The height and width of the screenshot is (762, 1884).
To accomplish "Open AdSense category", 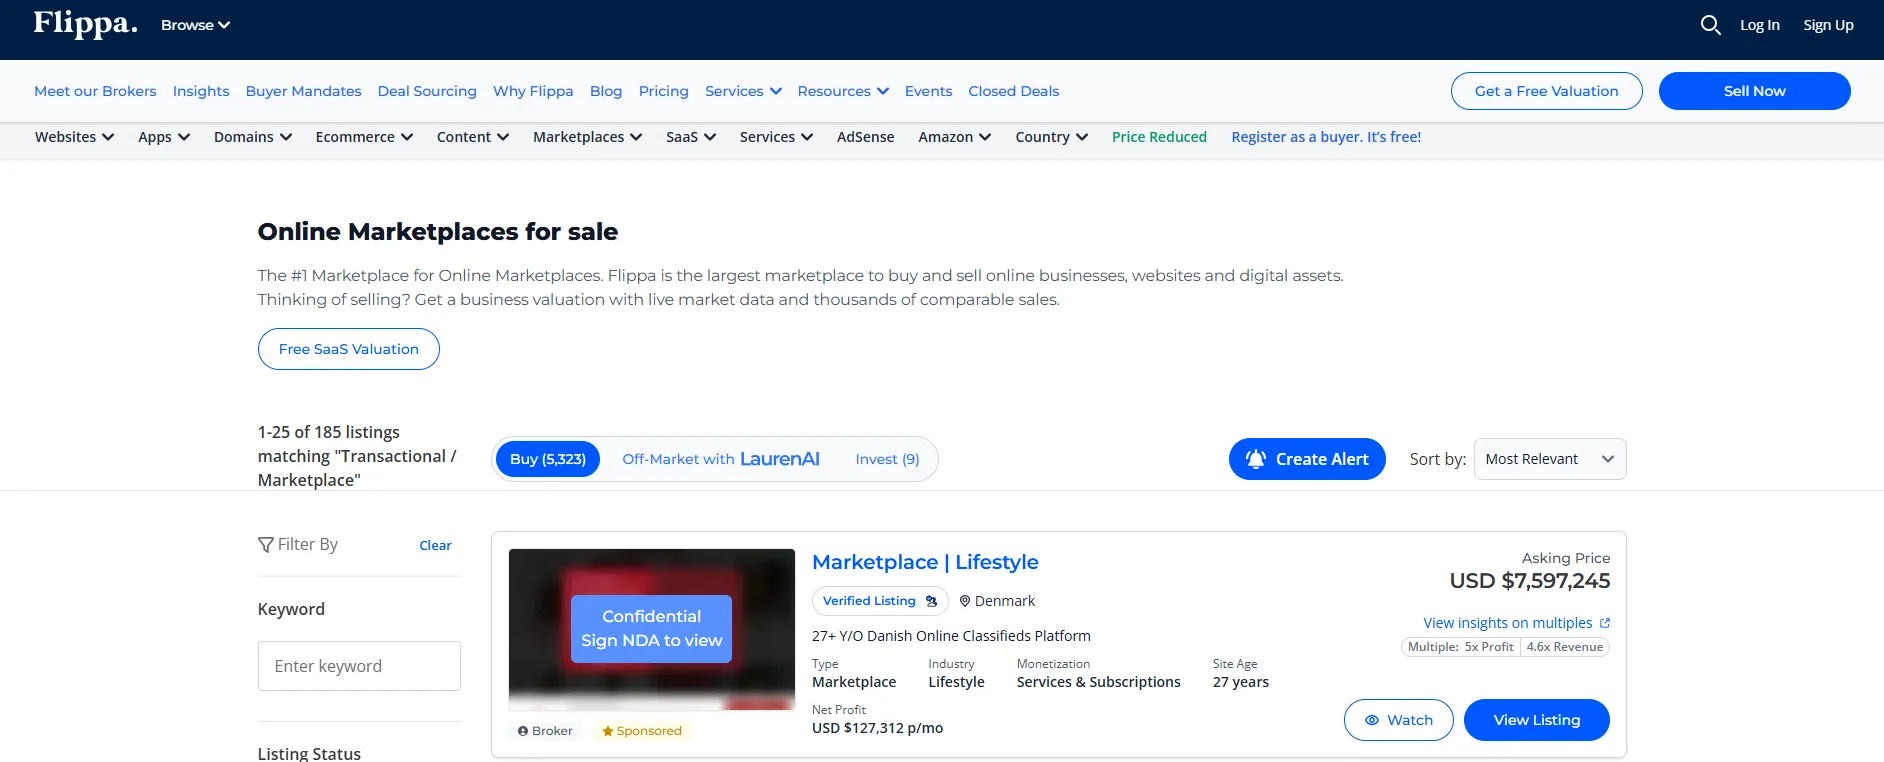I will [x=865, y=137].
